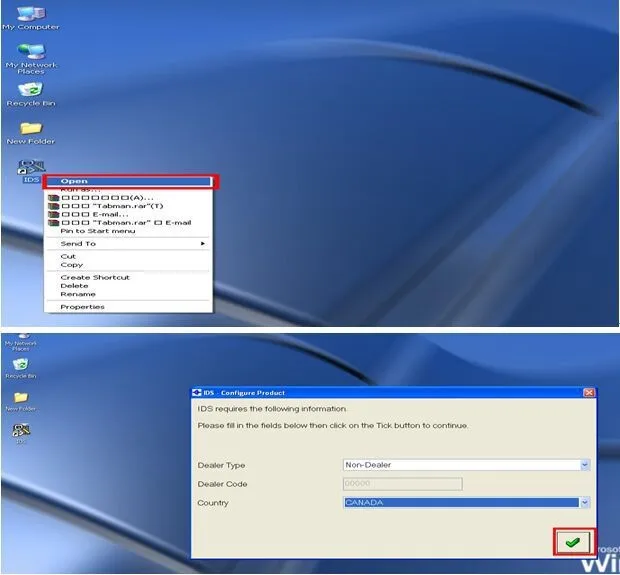Open the Dealer Type dropdown showing Non-Dealer

click(467, 465)
